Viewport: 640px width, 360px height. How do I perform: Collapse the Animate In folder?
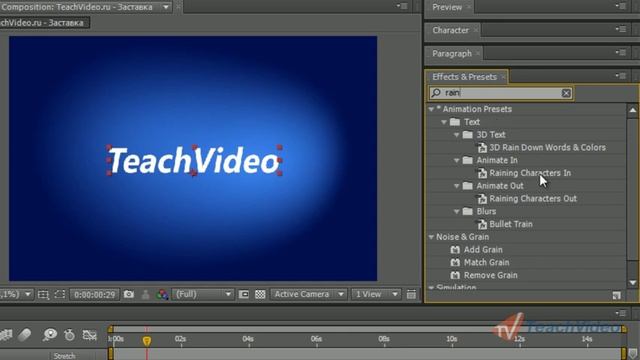pos(457,160)
